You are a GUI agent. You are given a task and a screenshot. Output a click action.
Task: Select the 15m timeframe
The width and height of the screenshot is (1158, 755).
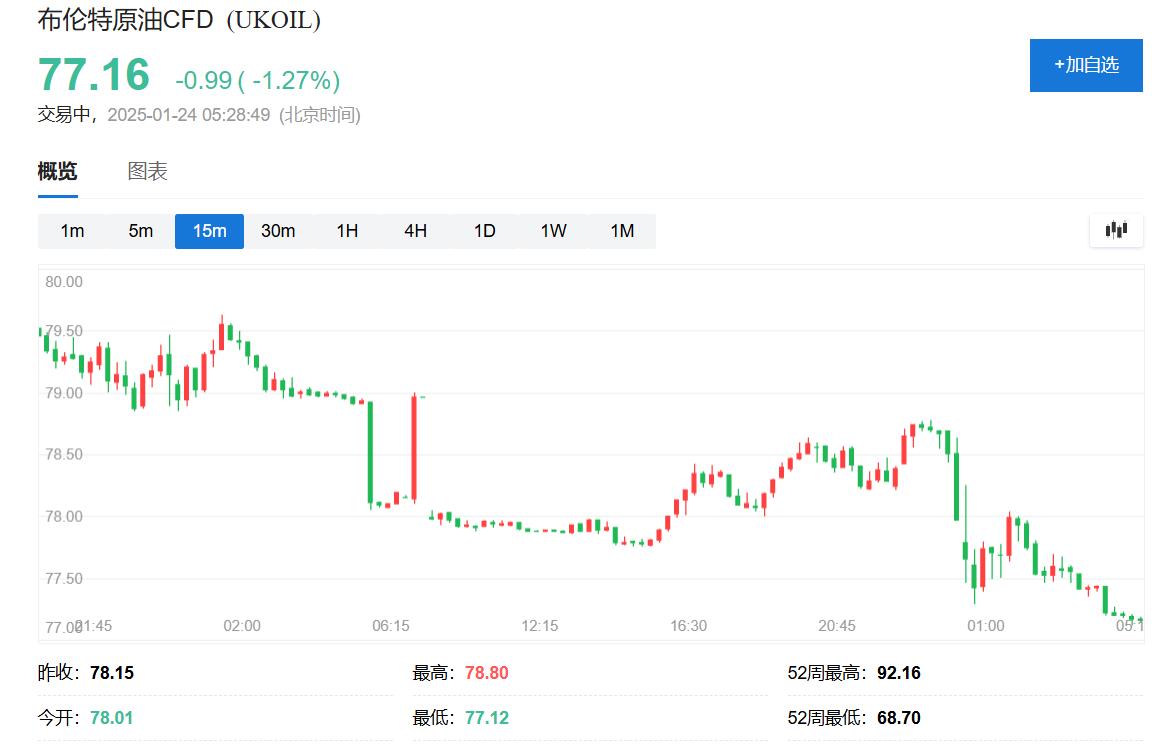click(x=209, y=231)
